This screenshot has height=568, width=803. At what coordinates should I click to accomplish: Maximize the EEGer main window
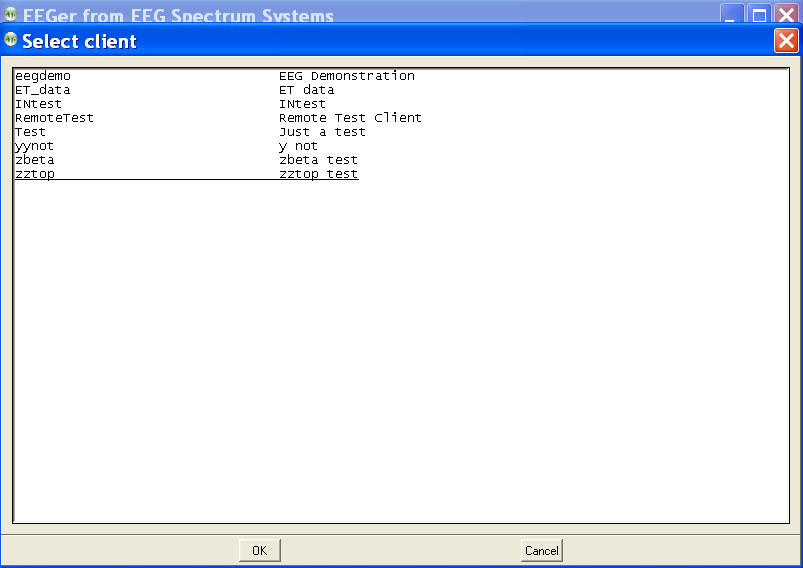(760, 15)
